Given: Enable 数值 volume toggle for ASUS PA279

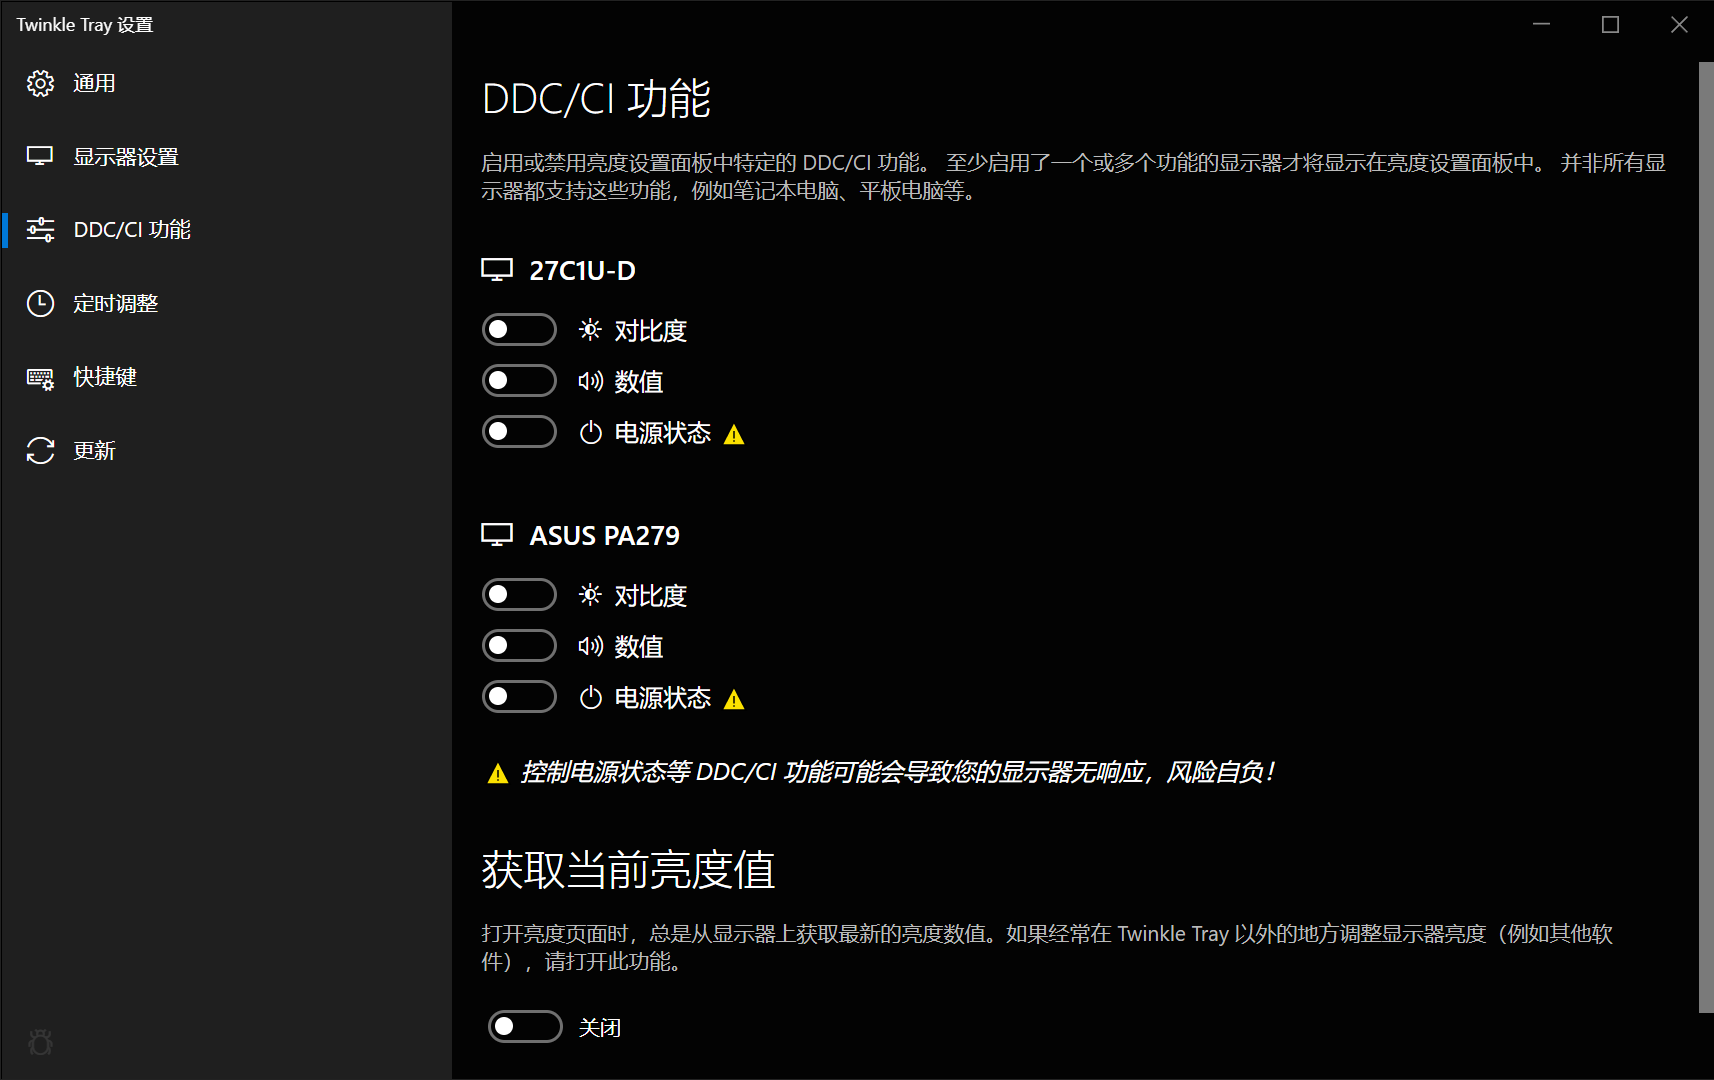Looking at the screenshot, I should 519,645.
